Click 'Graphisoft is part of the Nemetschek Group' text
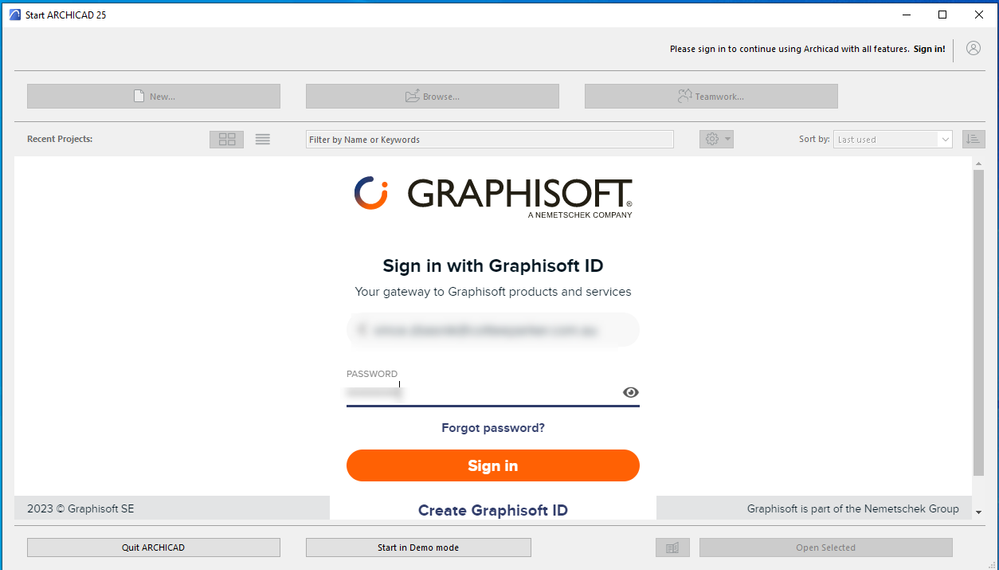Image resolution: width=999 pixels, height=570 pixels. point(852,509)
